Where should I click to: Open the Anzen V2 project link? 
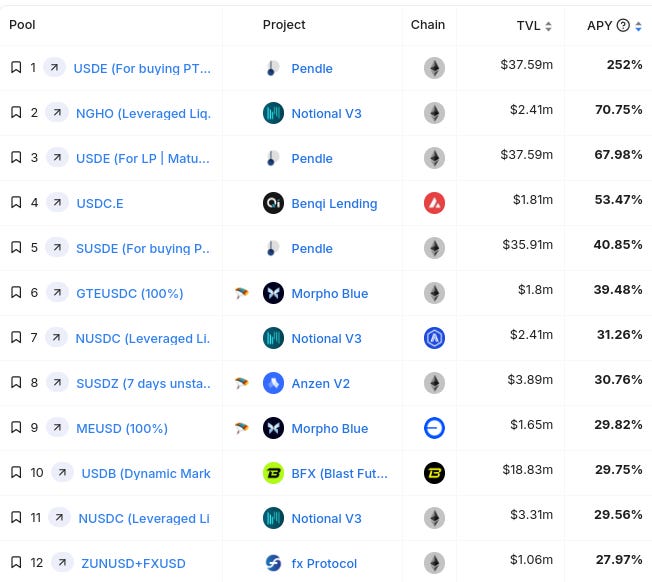(x=321, y=383)
